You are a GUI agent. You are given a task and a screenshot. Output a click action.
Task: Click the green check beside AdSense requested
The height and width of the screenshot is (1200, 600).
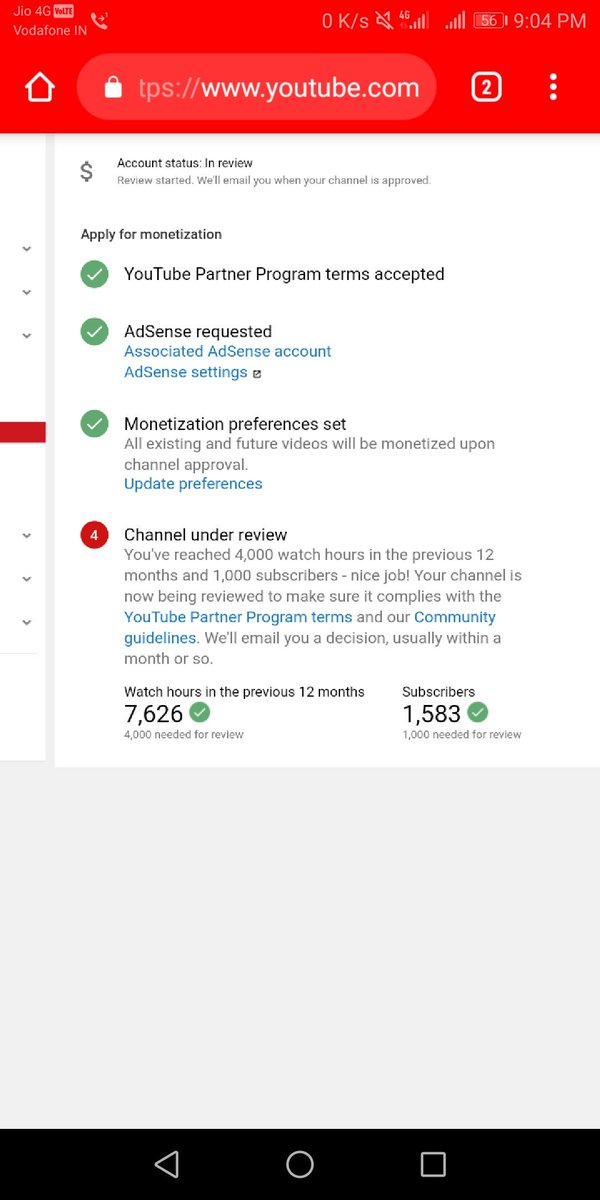tap(95, 332)
